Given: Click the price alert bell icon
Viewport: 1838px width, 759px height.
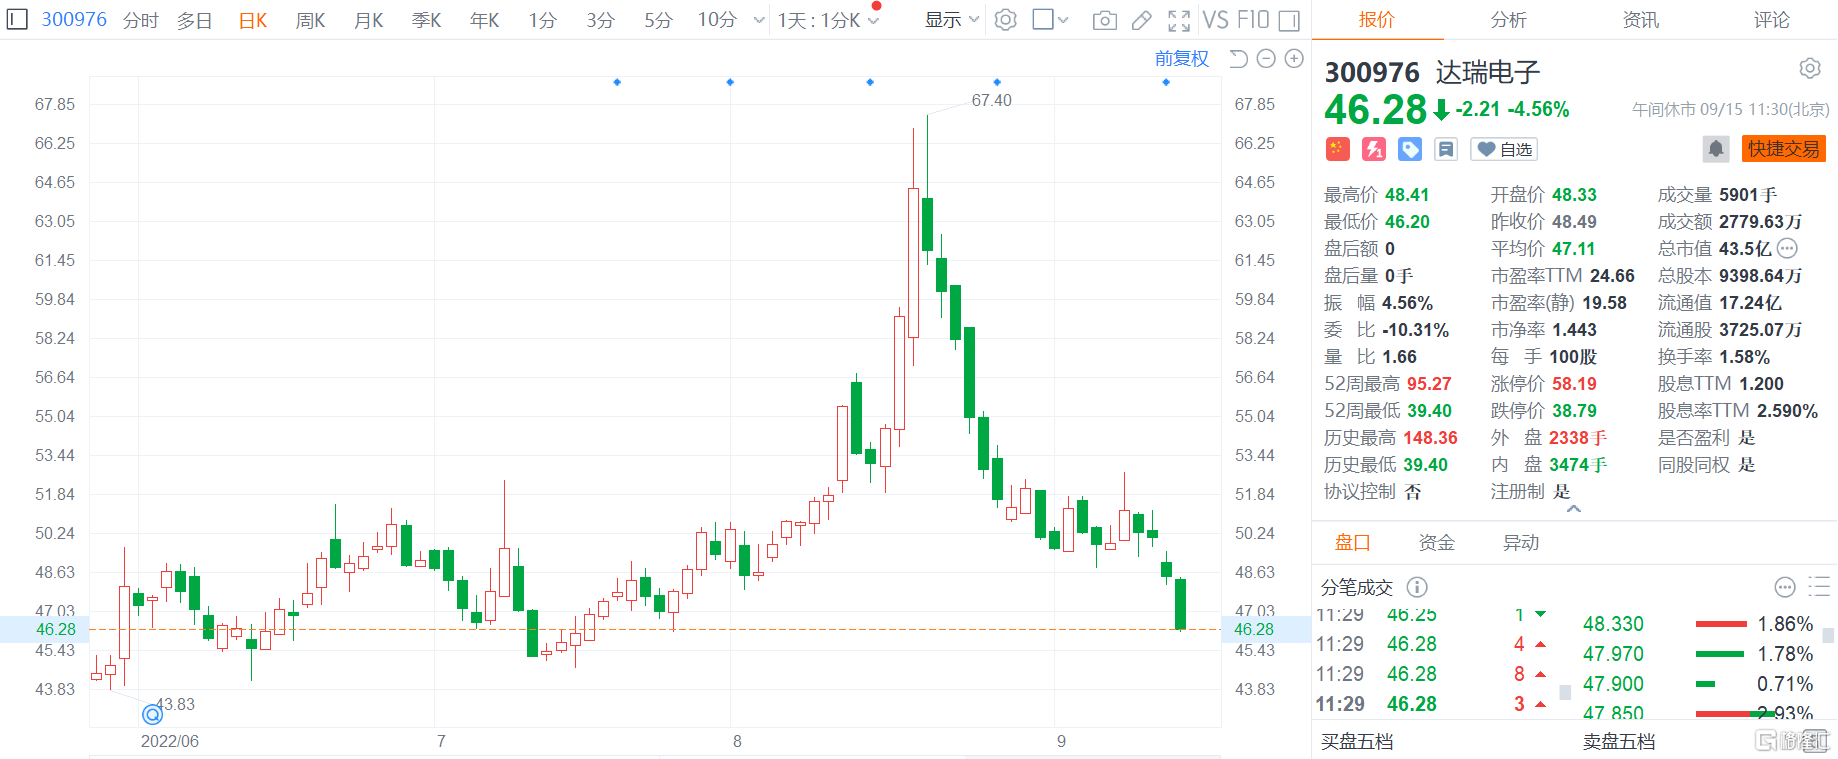Looking at the screenshot, I should 1715,149.
